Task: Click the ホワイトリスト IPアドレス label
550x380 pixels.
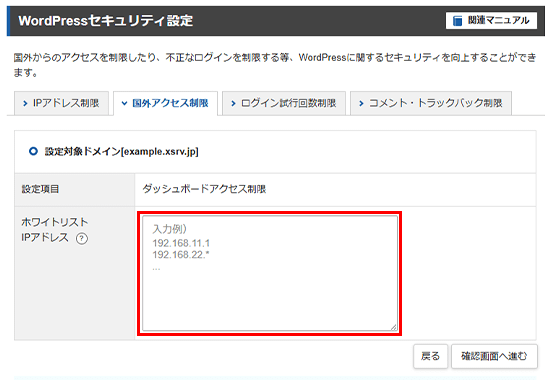Action: point(54,230)
